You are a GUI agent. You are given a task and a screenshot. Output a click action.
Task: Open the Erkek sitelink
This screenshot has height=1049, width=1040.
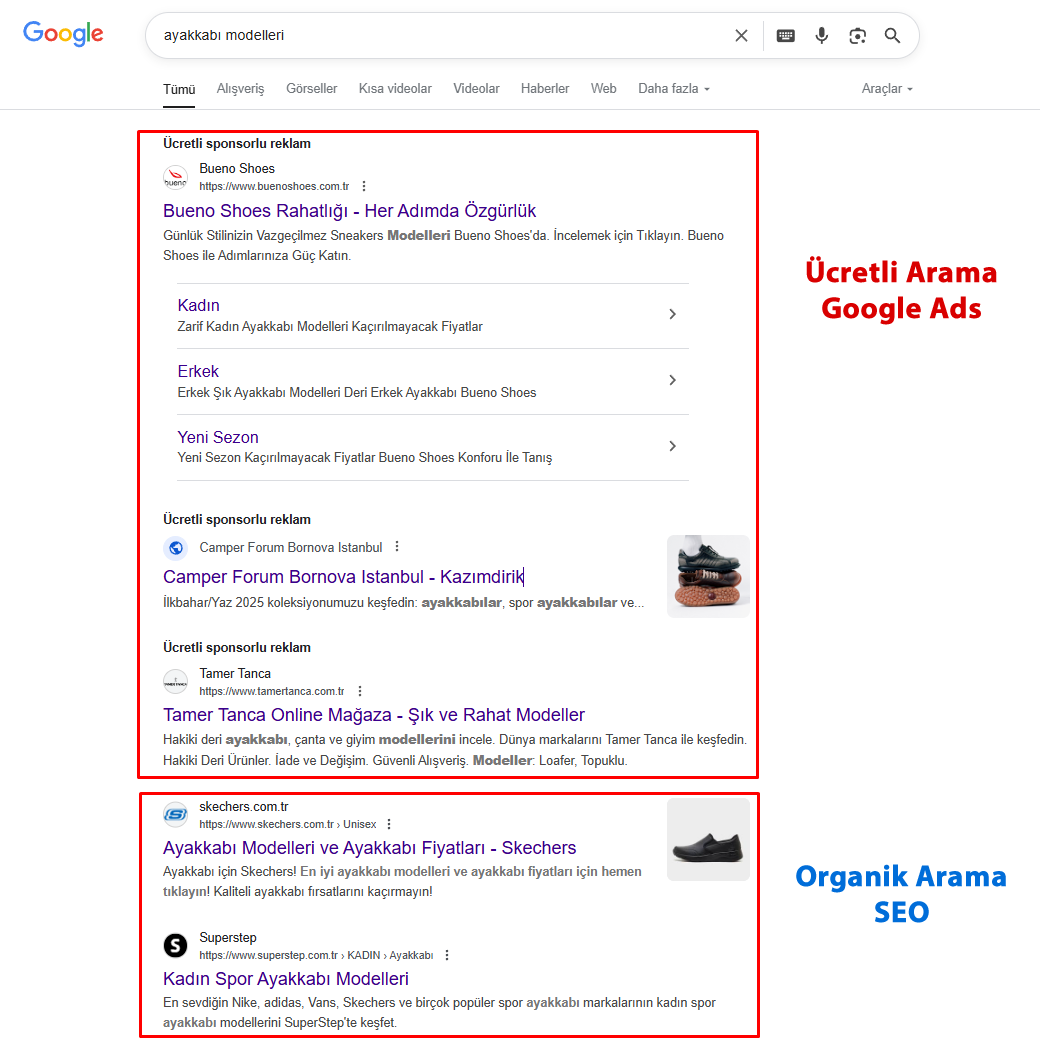(198, 371)
